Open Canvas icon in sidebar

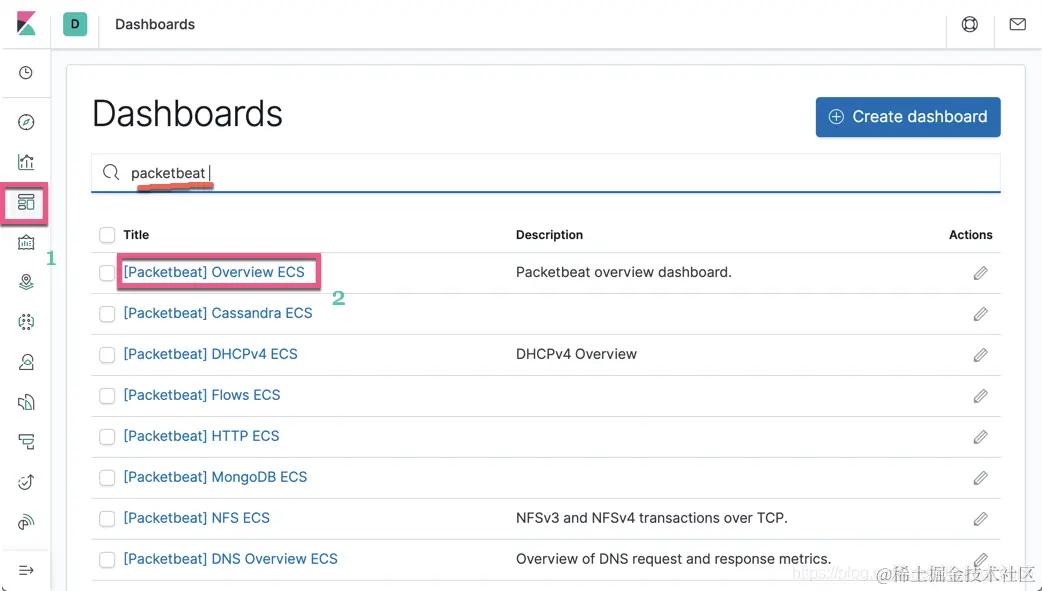click(26, 242)
